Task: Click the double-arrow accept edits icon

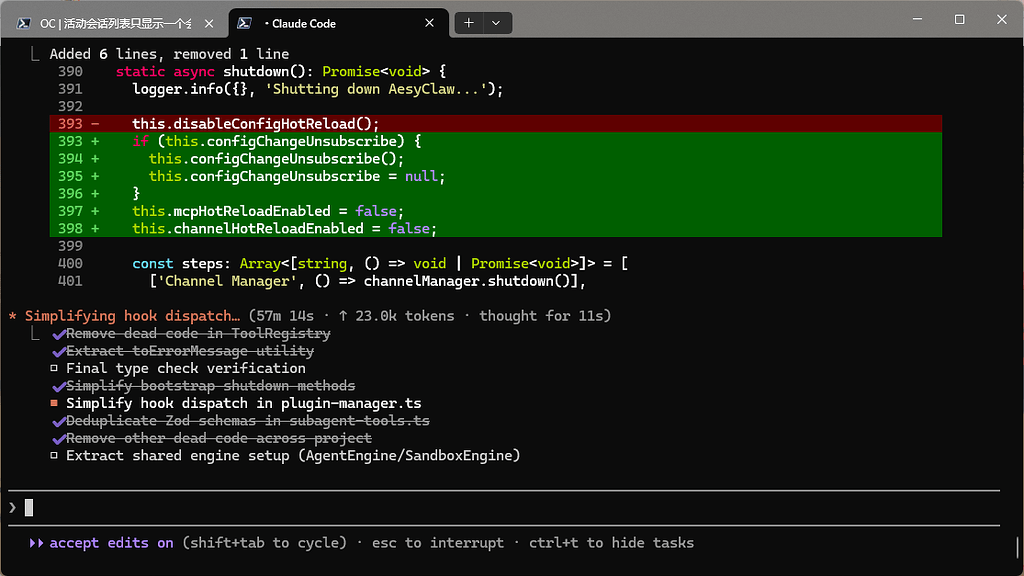Action: (36, 543)
